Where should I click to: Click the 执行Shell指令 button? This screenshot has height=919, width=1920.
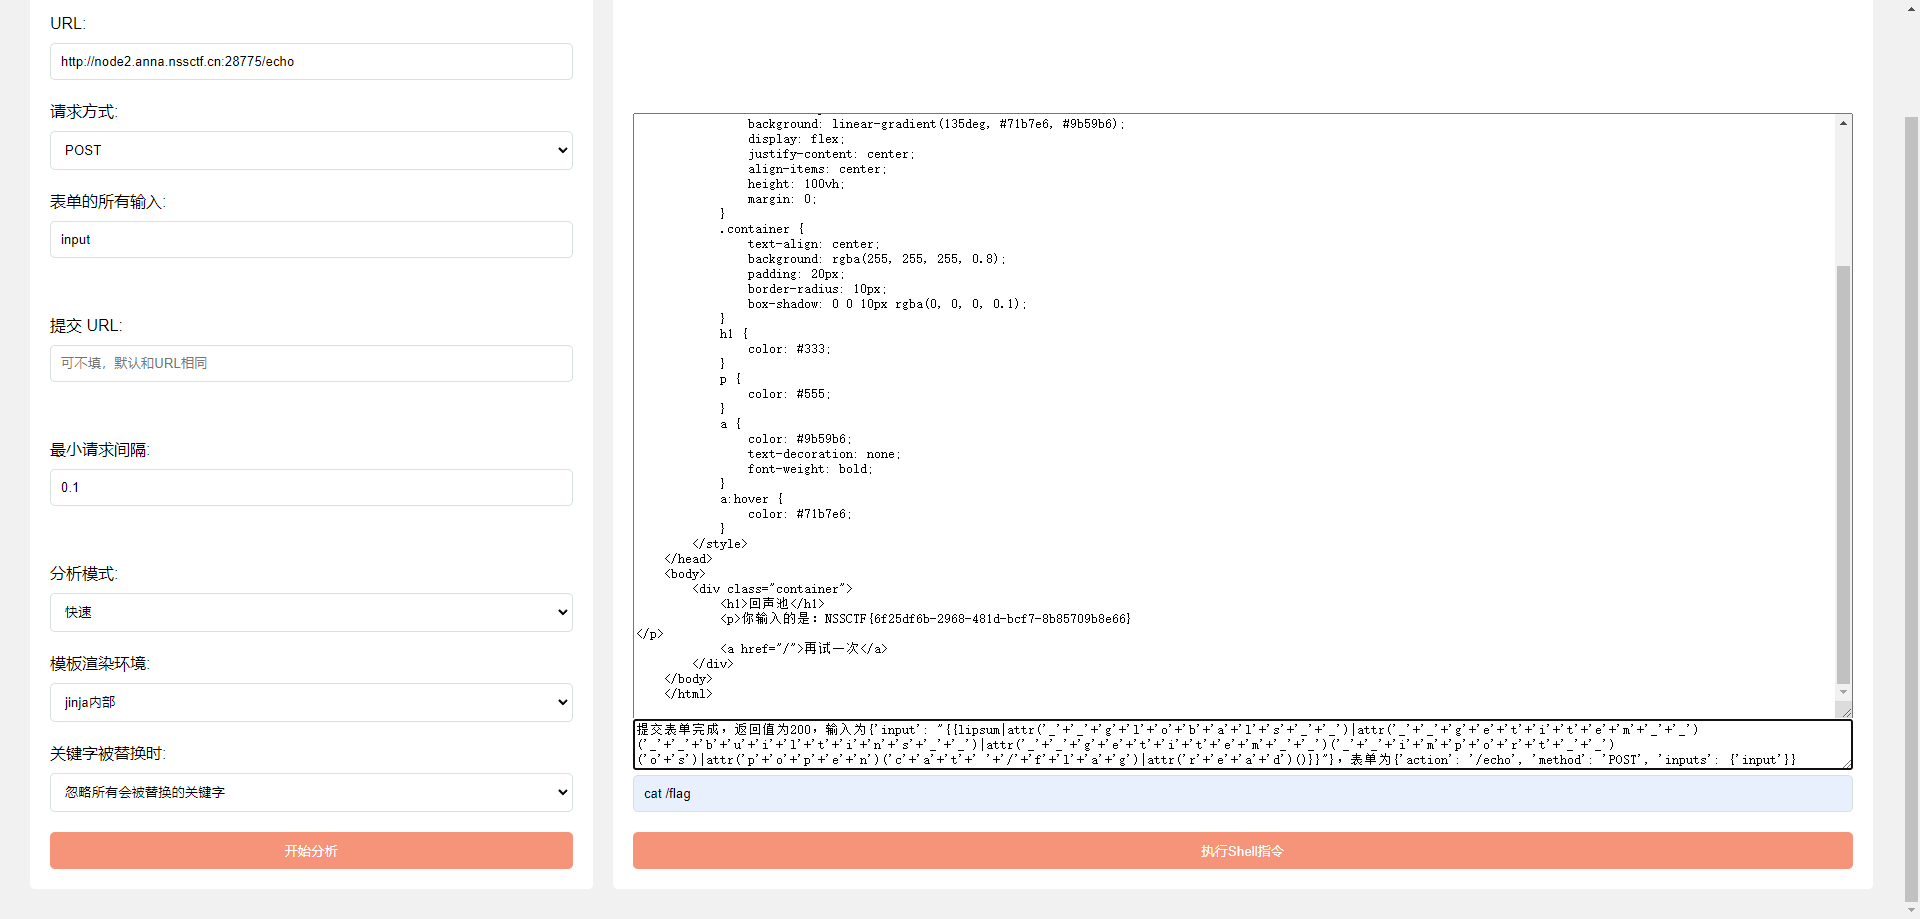tap(1242, 851)
